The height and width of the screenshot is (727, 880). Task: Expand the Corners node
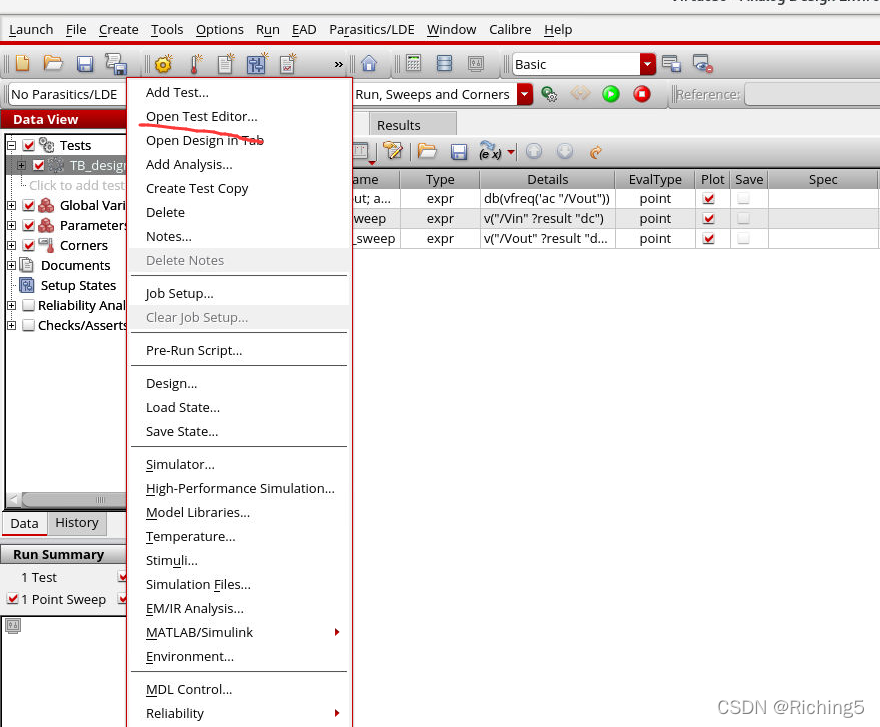11,245
